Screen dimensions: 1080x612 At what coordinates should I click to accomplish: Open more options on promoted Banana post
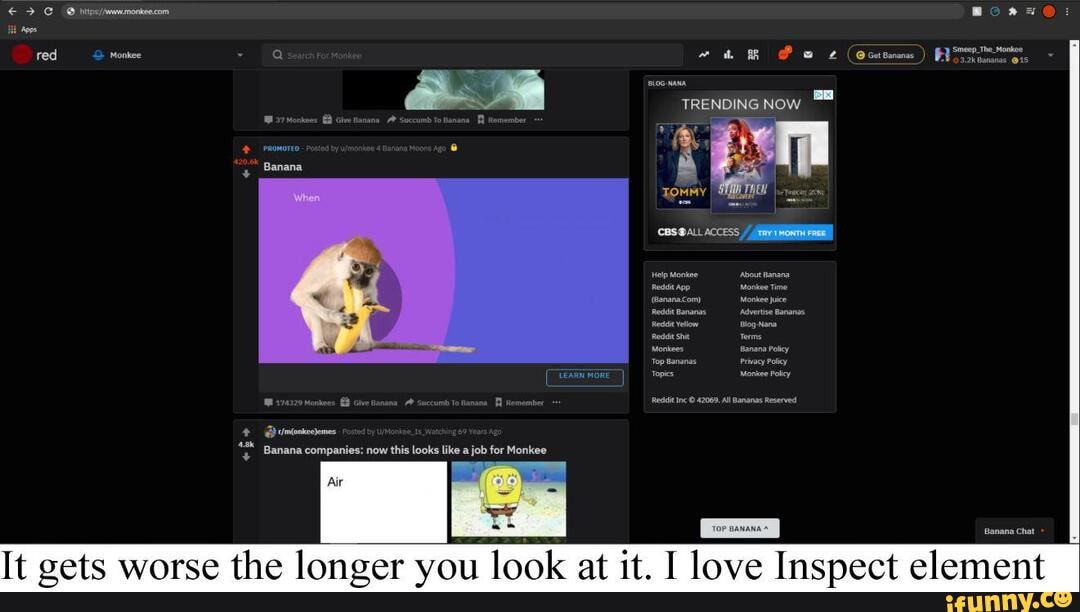(x=557, y=402)
